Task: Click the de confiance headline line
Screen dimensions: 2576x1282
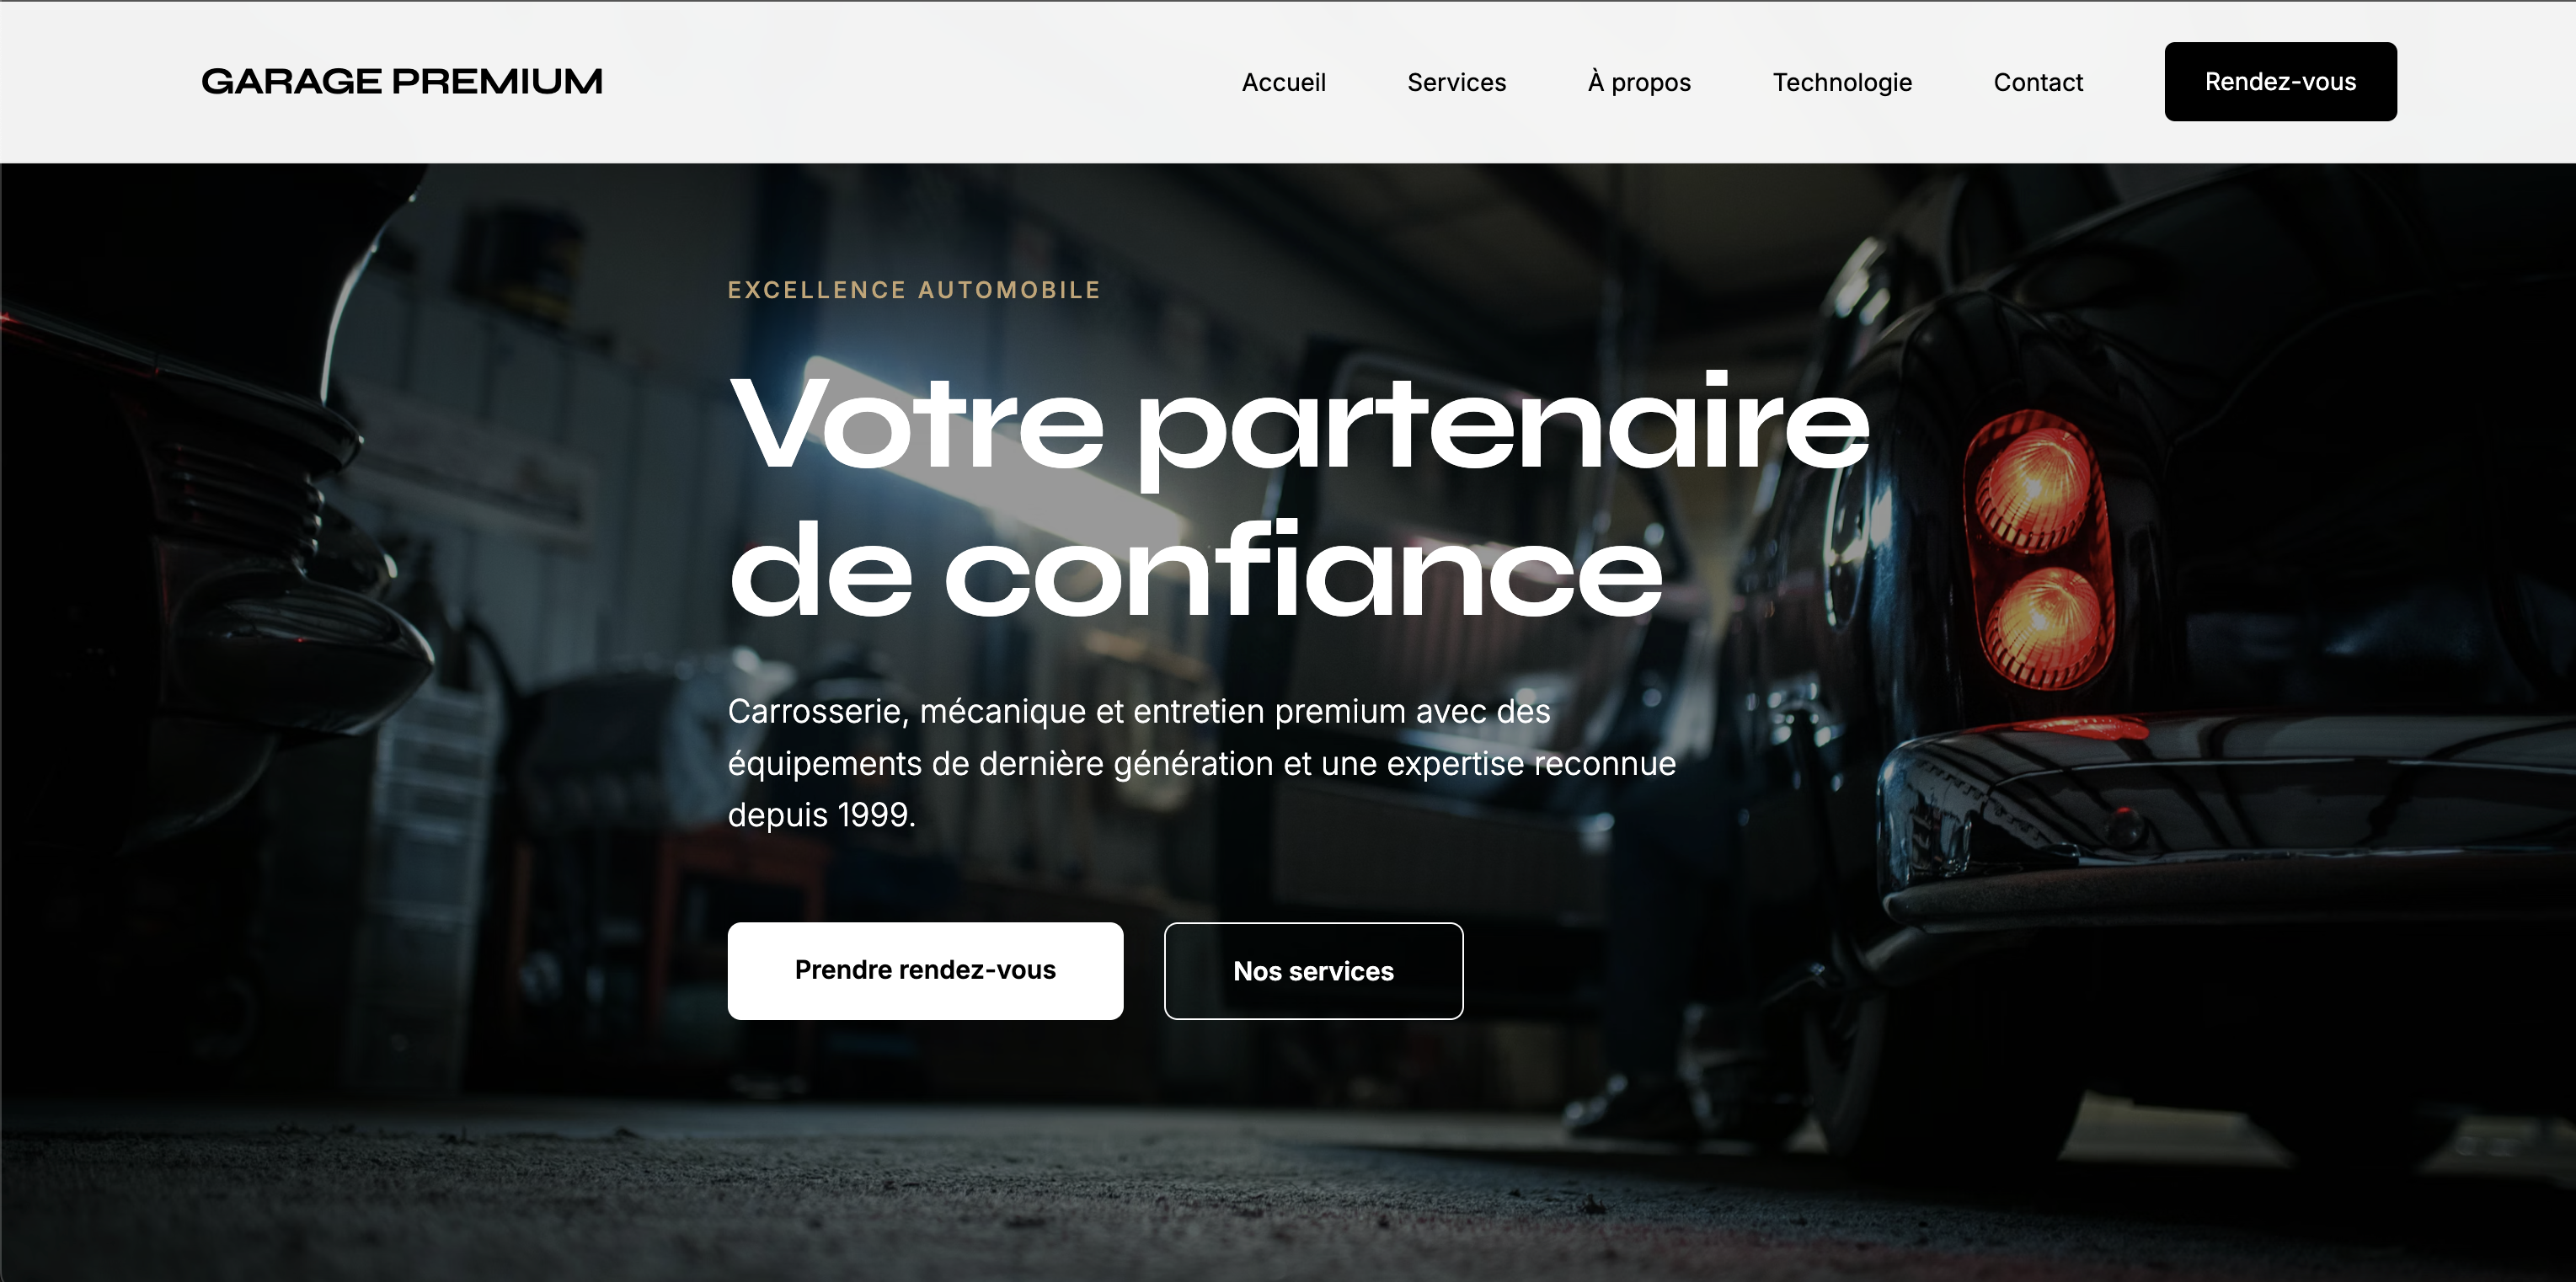Action: [x=1195, y=570]
